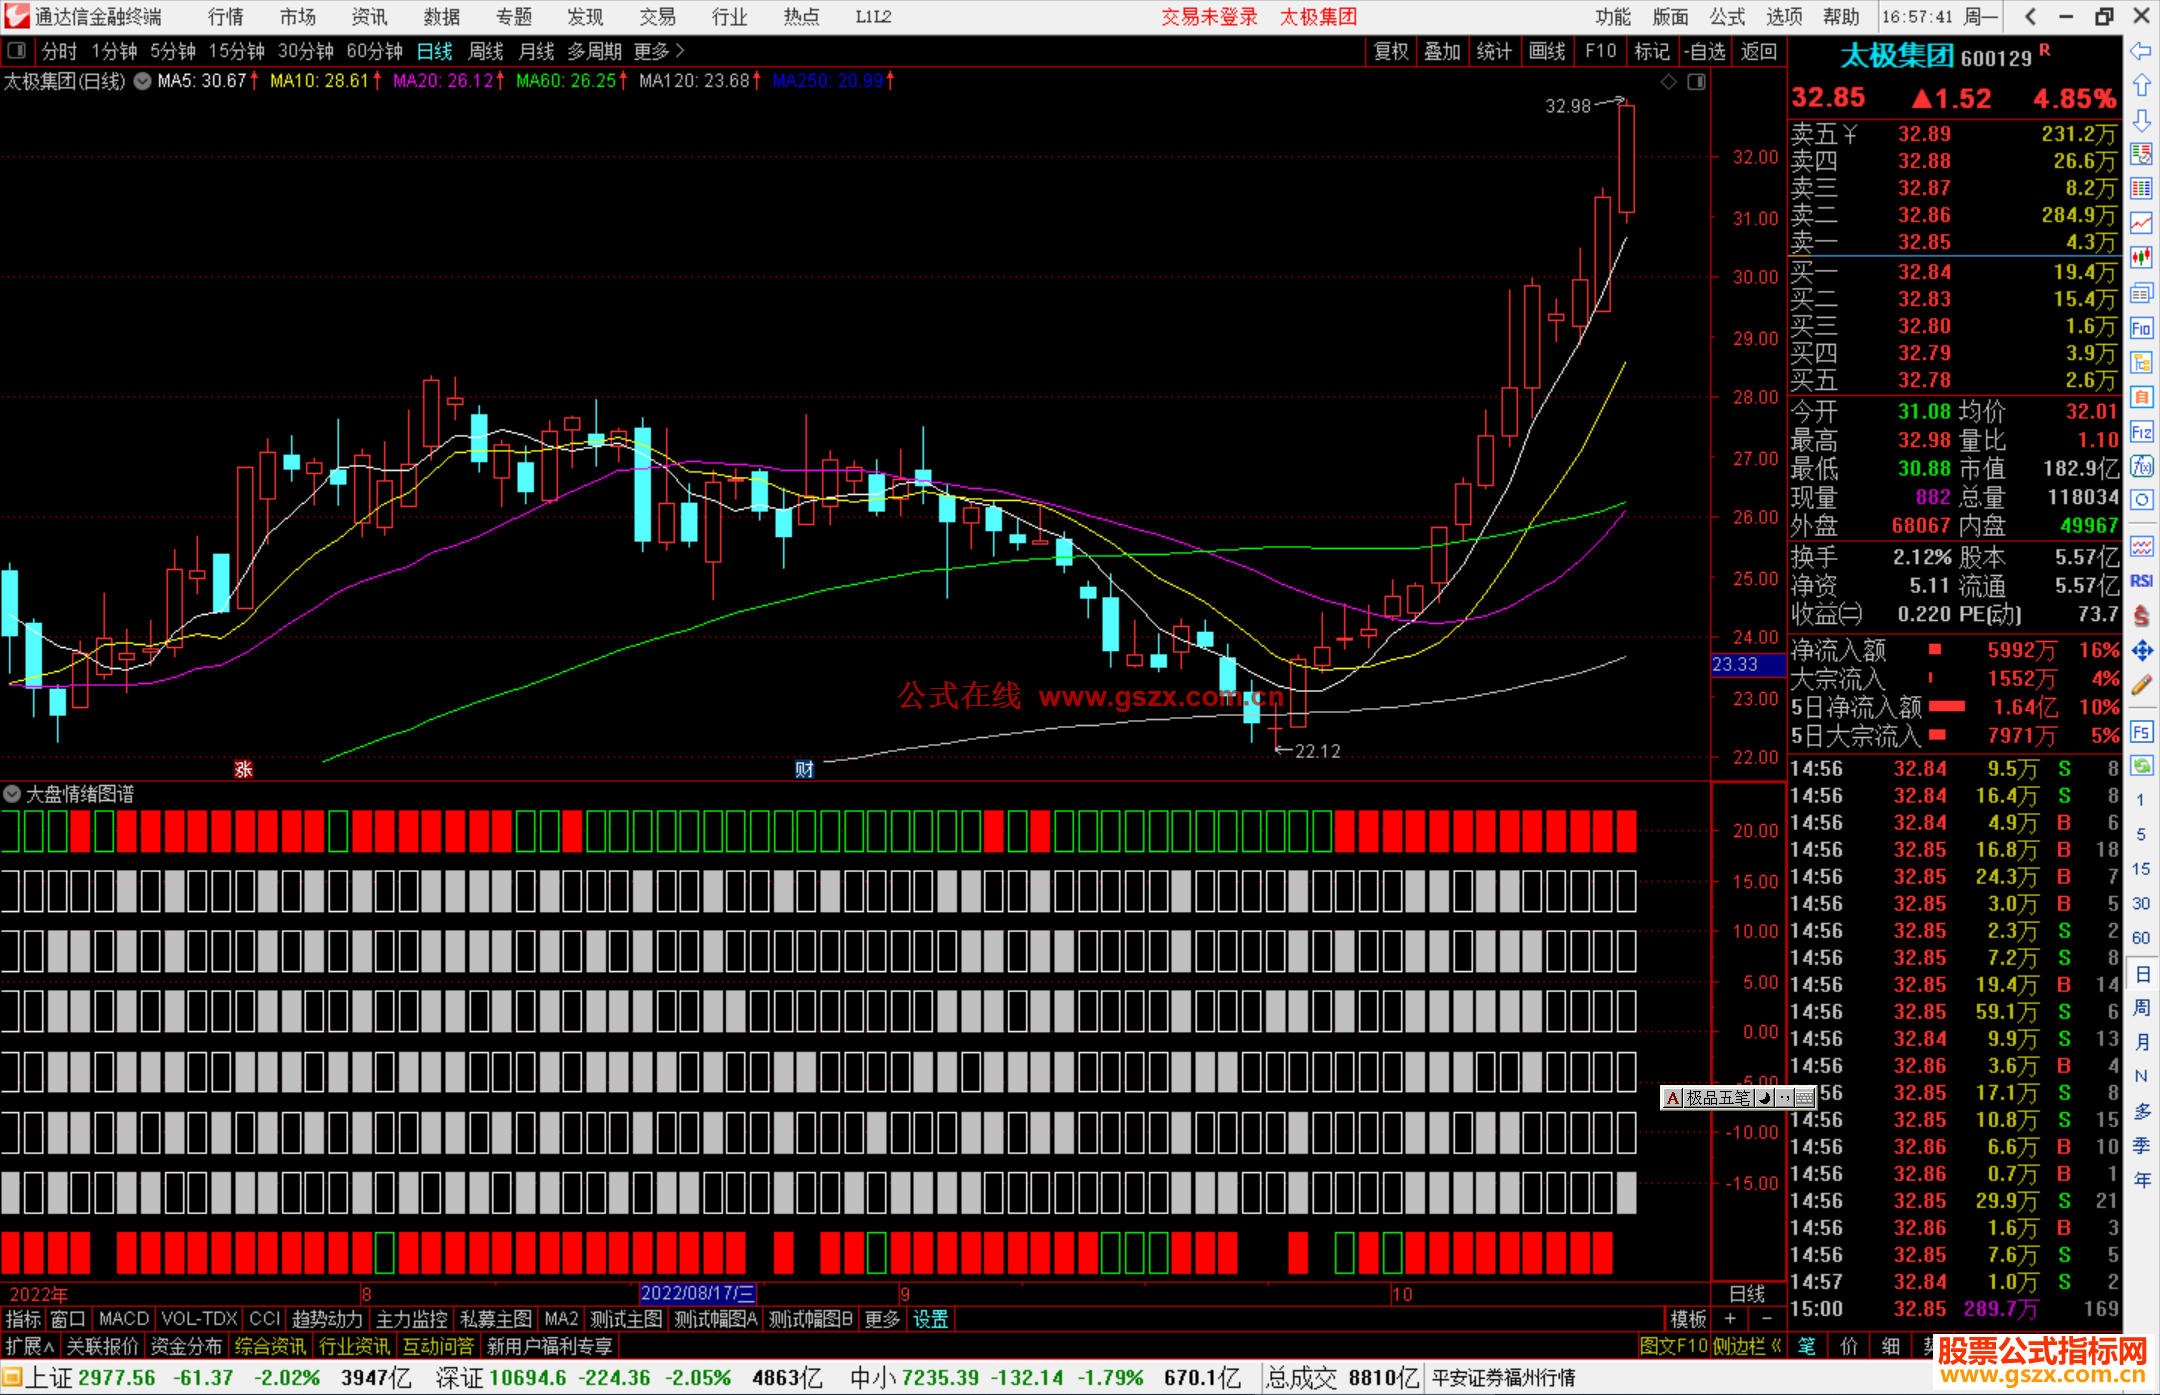2160x1395 pixels.
Task: Switch to the 分时 time-sharing tab
Action: 59,51
